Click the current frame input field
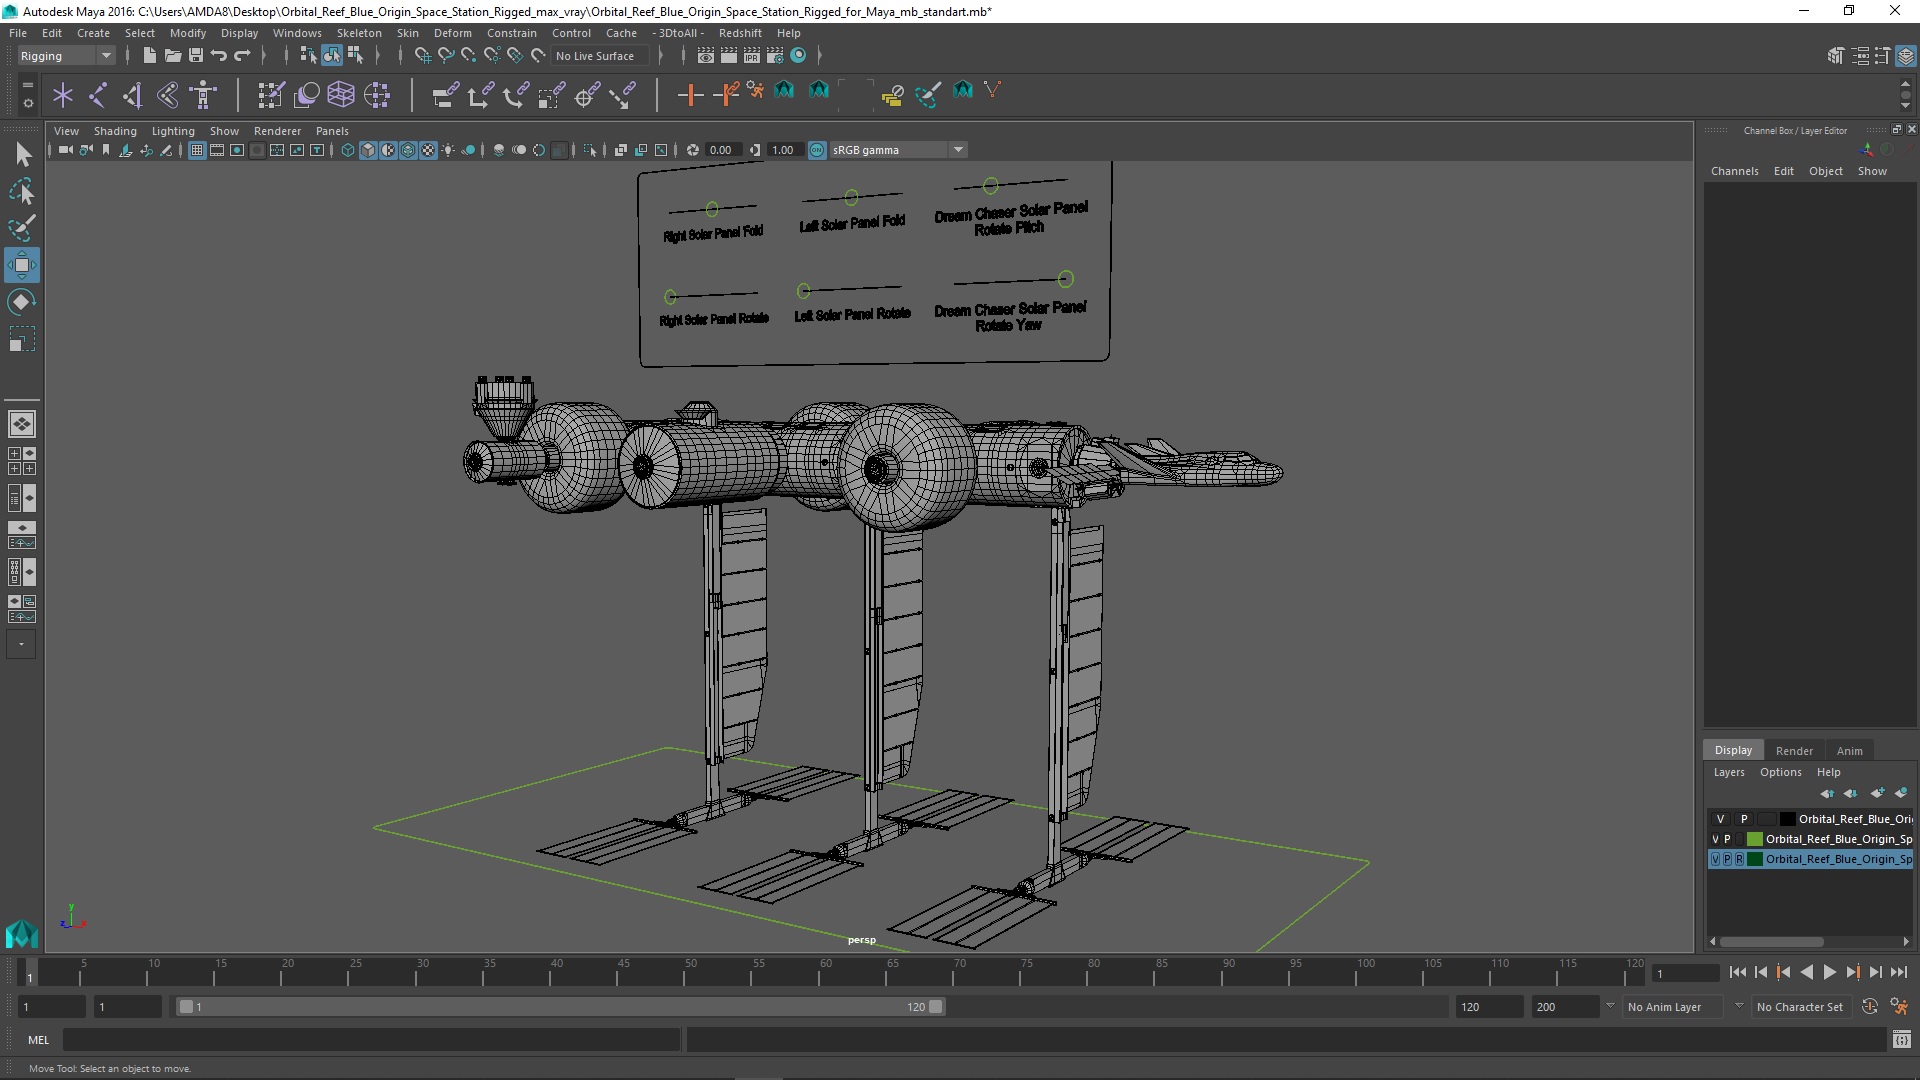The height and width of the screenshot is (1080, 1920). click(1685, 973)
